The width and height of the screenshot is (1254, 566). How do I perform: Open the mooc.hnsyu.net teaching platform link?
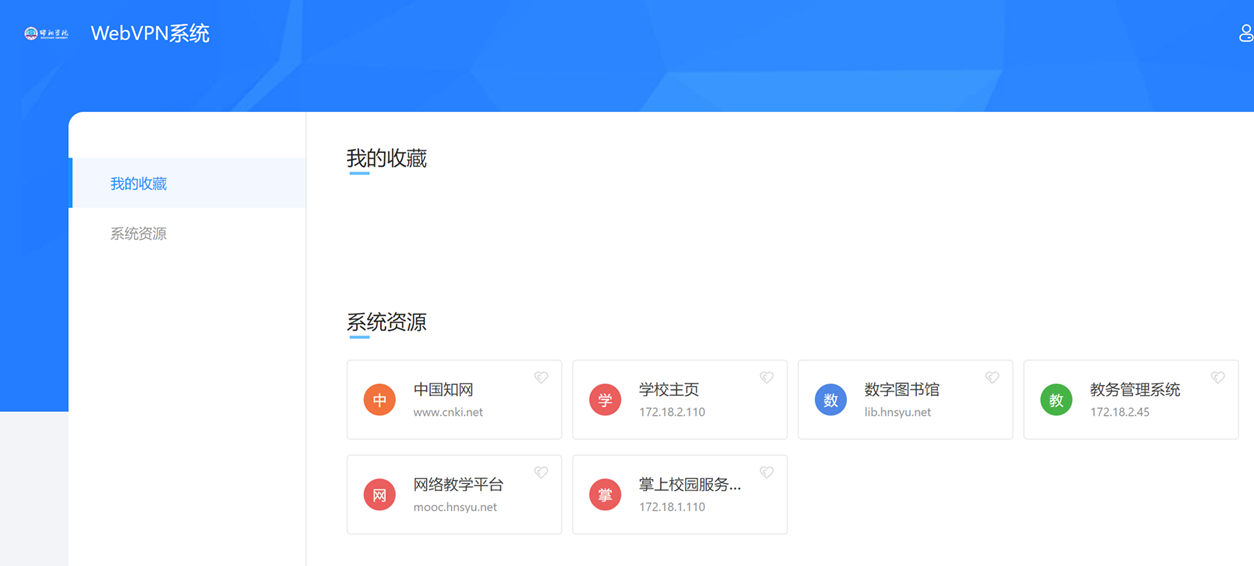click(455, 507)
